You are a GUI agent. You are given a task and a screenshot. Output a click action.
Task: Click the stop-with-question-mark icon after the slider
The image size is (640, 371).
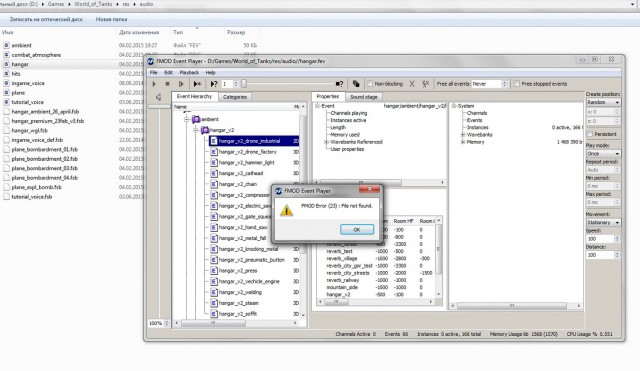point(339,84)
